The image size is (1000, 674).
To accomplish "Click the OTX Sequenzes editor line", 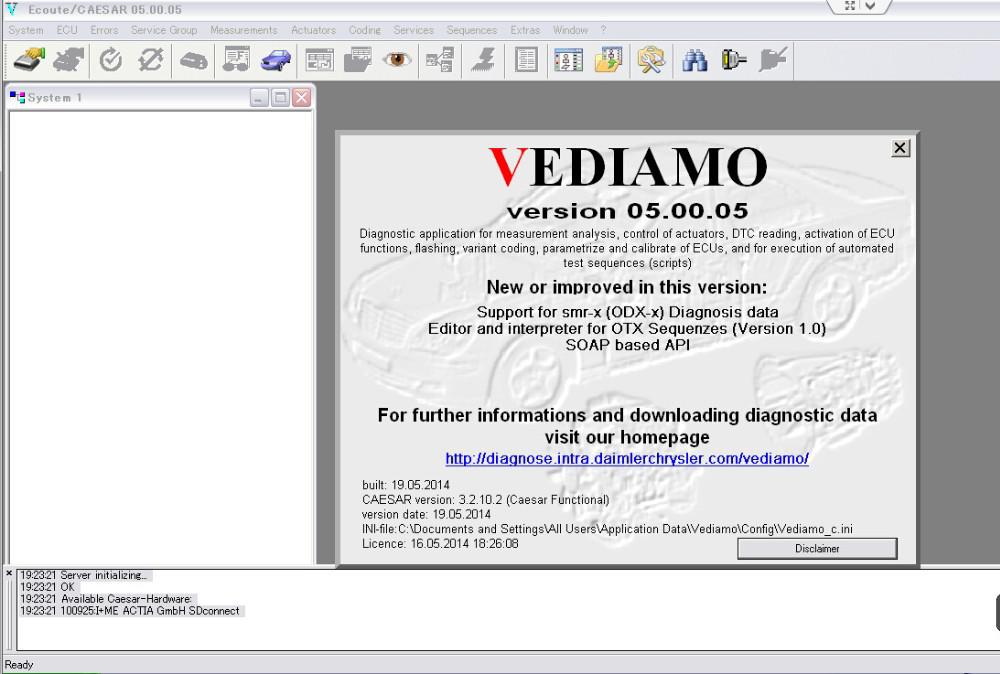I will coord(627,328).
